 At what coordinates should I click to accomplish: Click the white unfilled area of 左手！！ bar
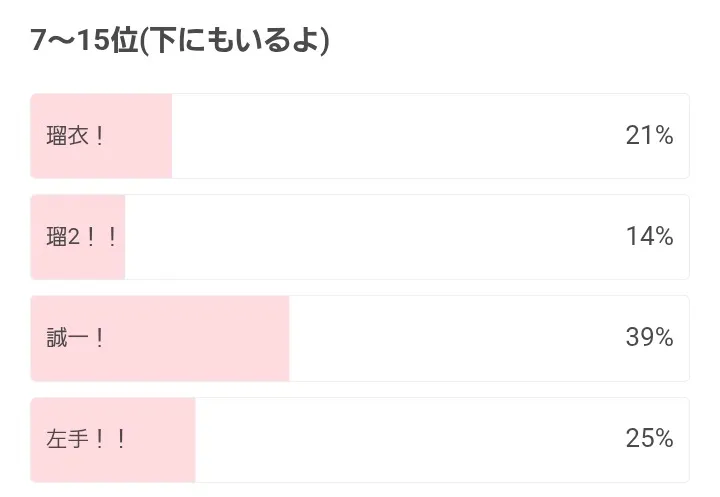coord(400,439)
